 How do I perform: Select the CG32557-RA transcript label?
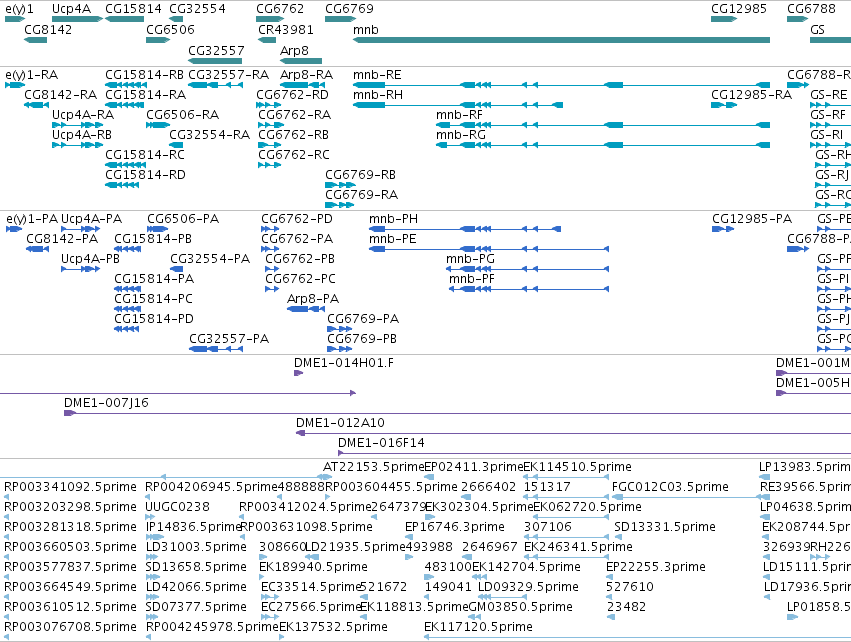[x=228, y=75]
